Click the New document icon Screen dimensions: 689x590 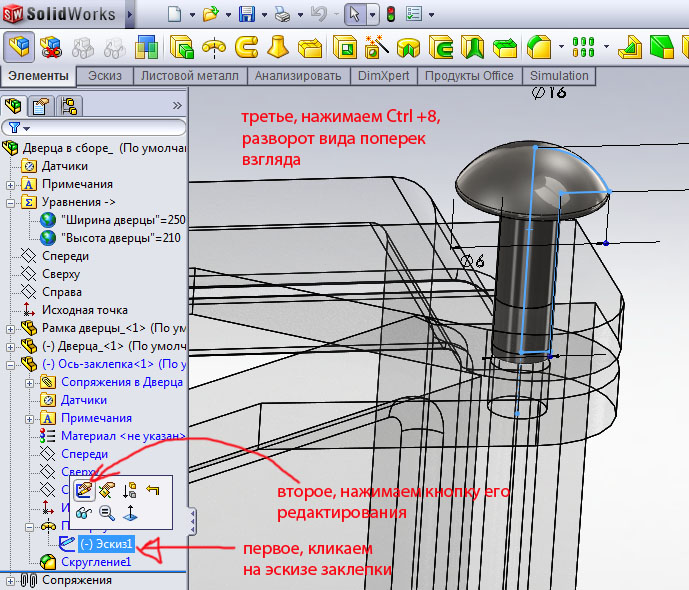tap(174, 15)
